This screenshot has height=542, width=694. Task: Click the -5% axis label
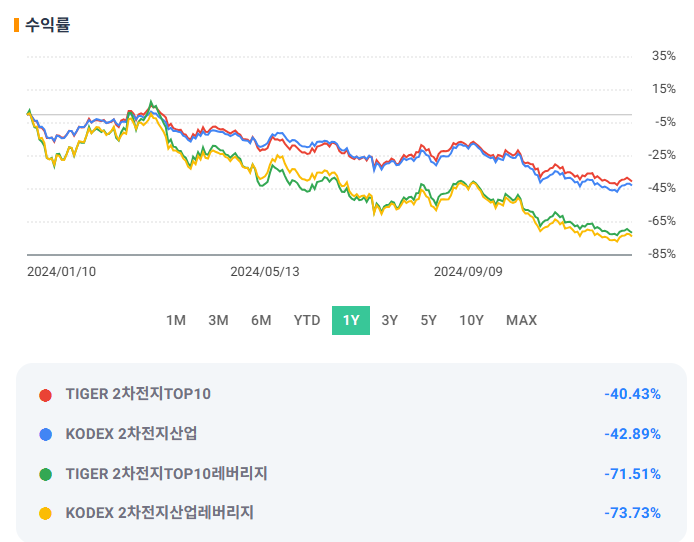(x=665, y=122)
